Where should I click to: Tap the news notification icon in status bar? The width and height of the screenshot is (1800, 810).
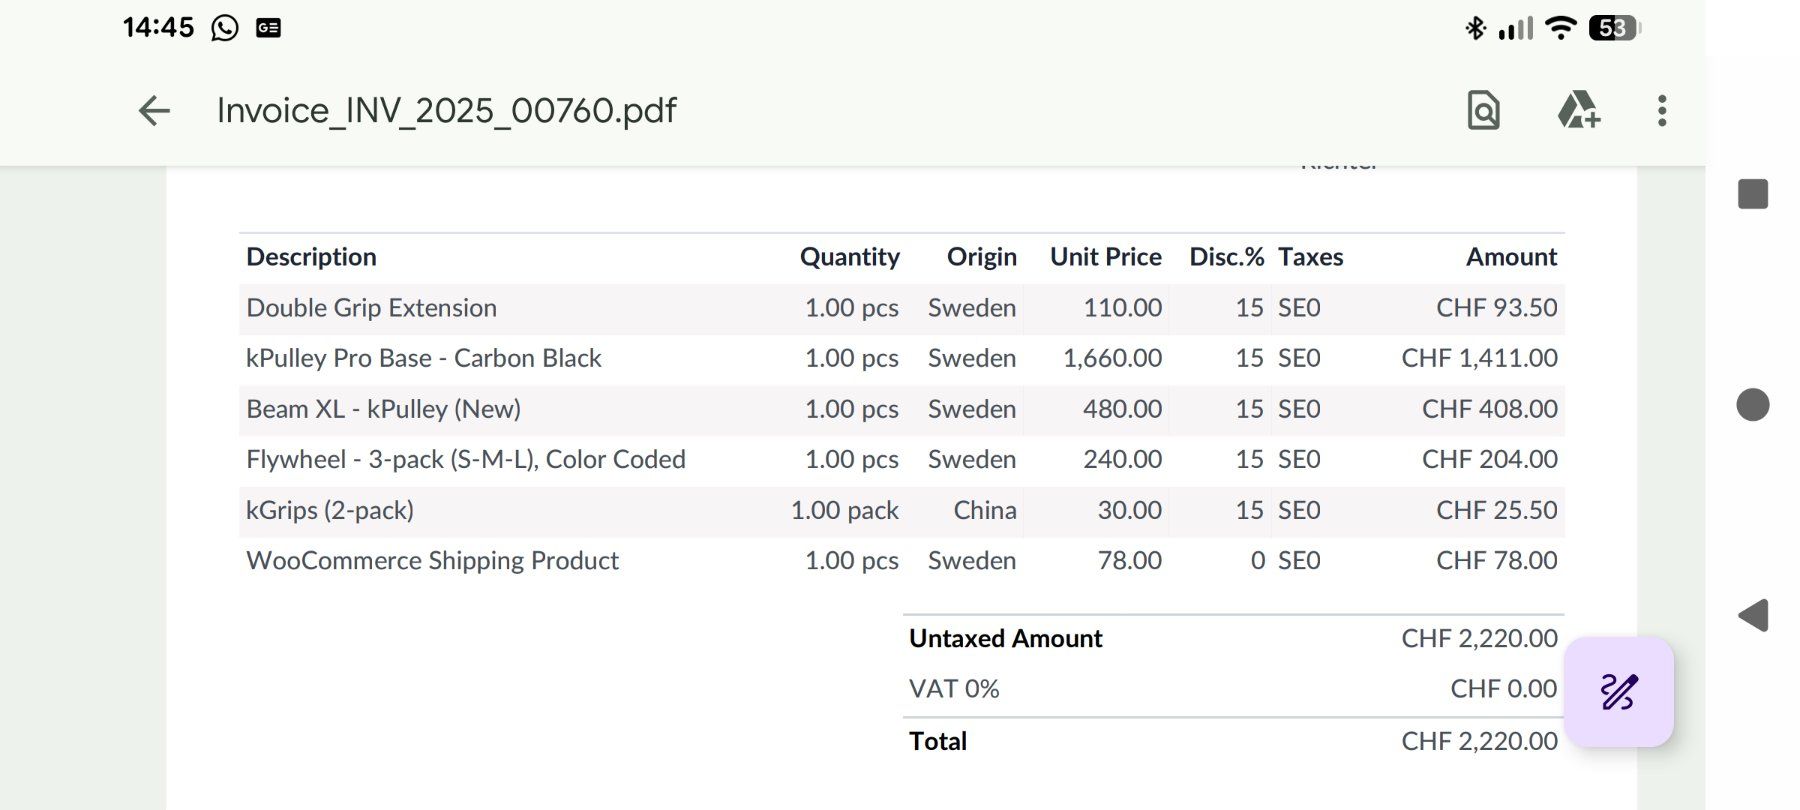[x=268, y=28]
